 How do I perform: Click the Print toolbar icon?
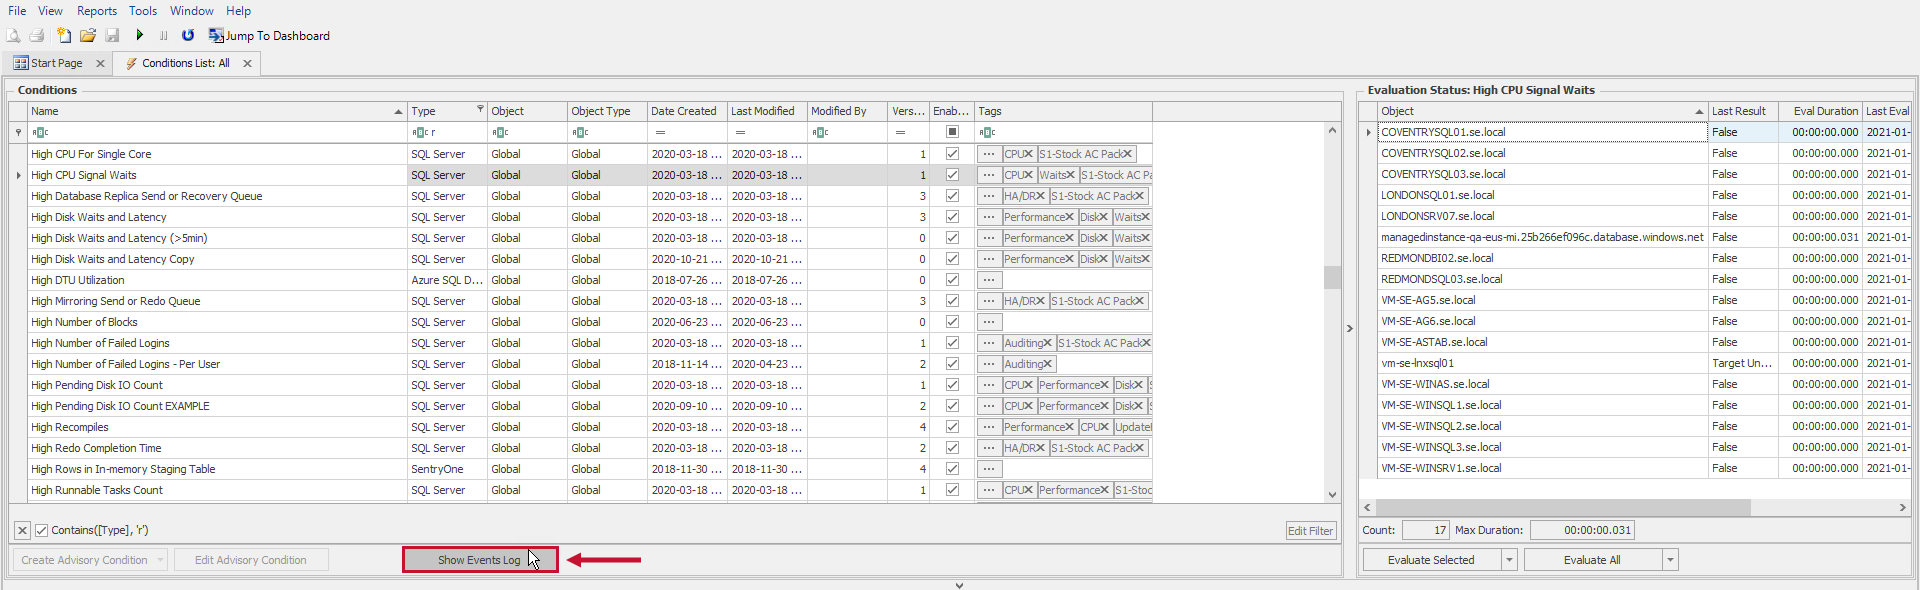pos(37,35)
